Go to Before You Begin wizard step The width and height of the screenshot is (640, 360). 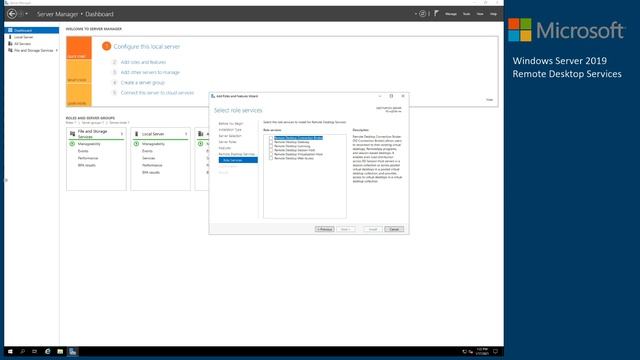[231, 124]
